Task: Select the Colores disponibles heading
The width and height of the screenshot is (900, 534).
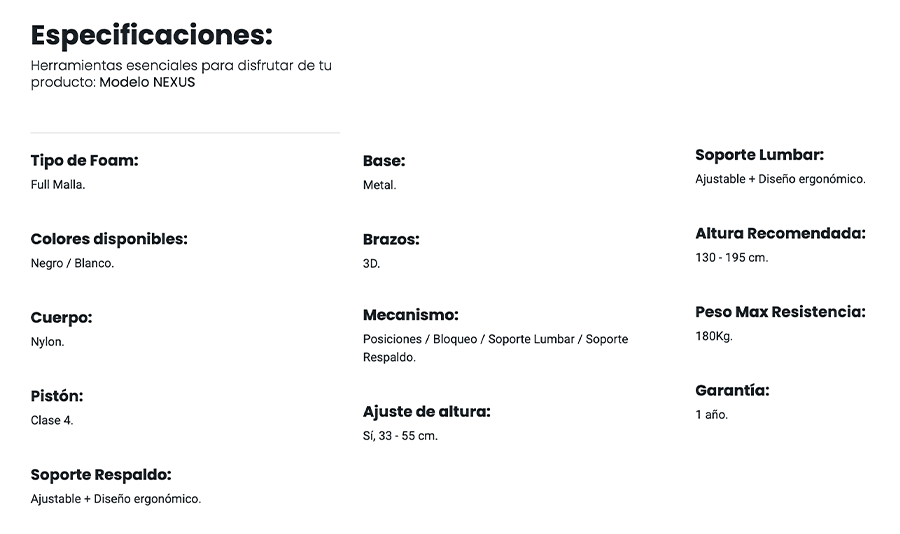Action: [109, 240]
